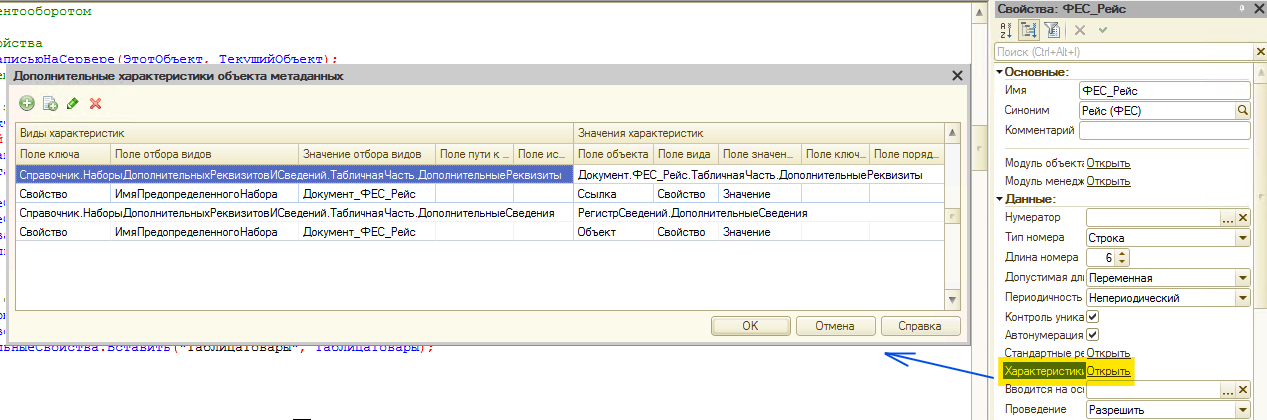The width and height of the screenshot is (1267, 420).
Task: Click the red X Delete icon in dialog toolbar
Action: 96,103
